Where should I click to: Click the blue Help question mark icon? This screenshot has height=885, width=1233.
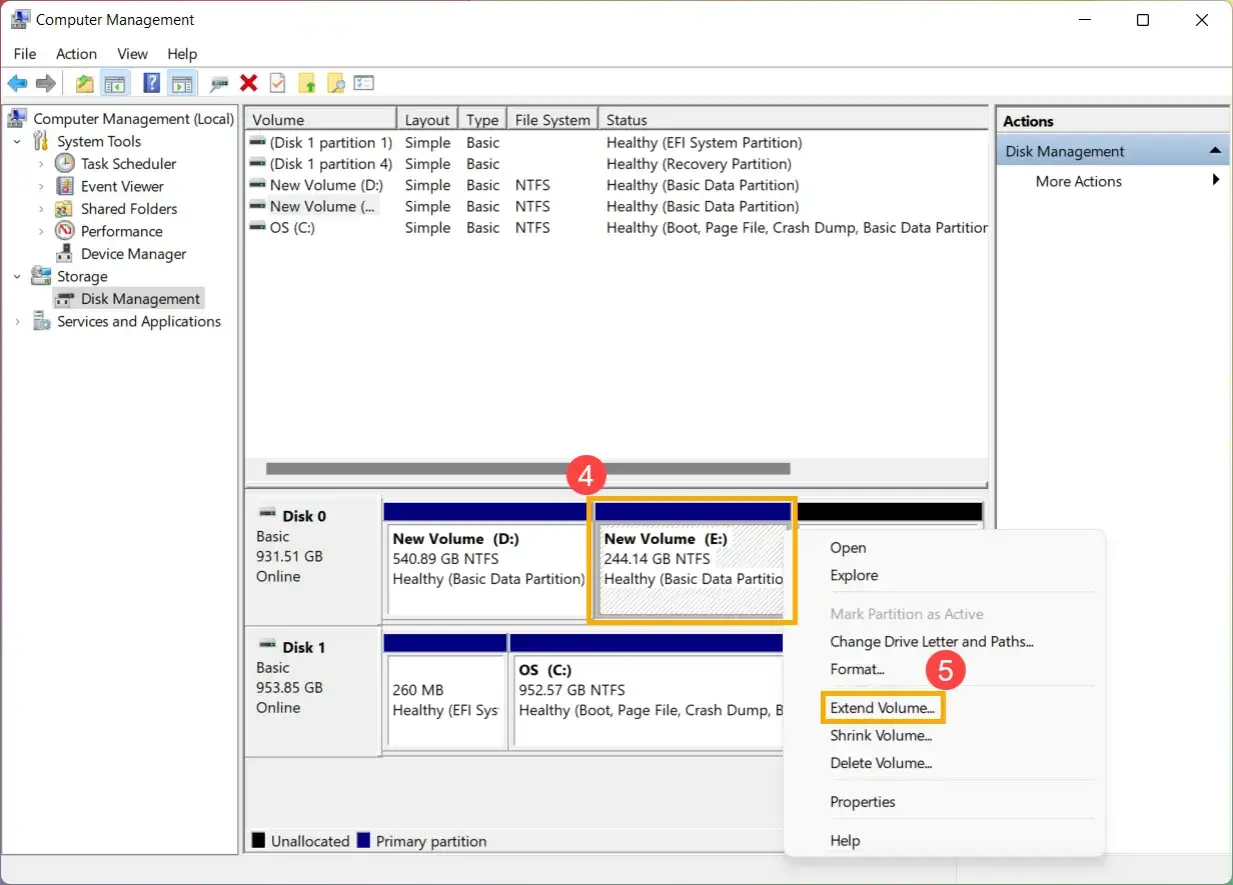(x=152, y=83)
